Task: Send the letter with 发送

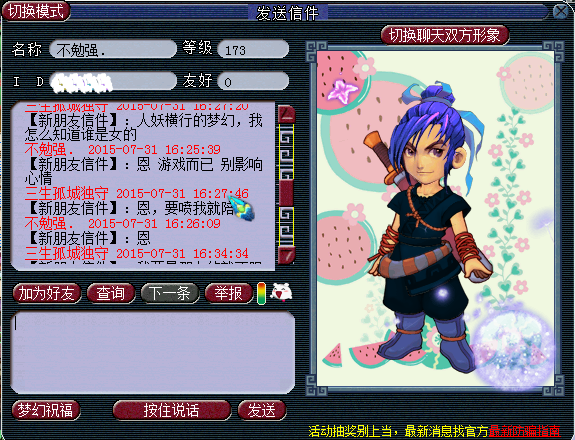Action: pyautogui.click(x=262, y=410)
